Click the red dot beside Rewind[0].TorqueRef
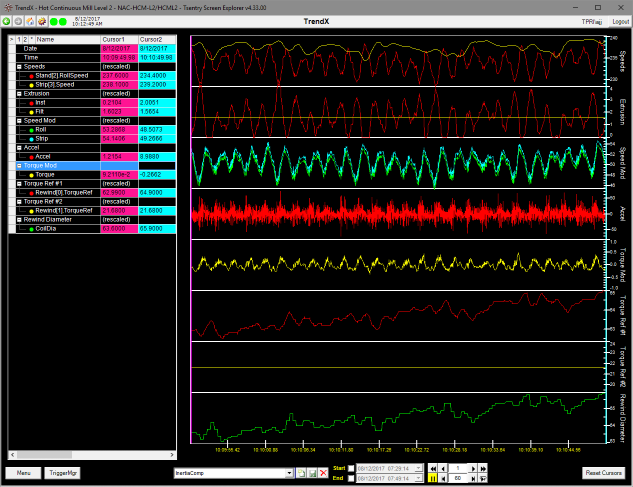This screenshot has height=487, width=633. [x=31, y=193]
